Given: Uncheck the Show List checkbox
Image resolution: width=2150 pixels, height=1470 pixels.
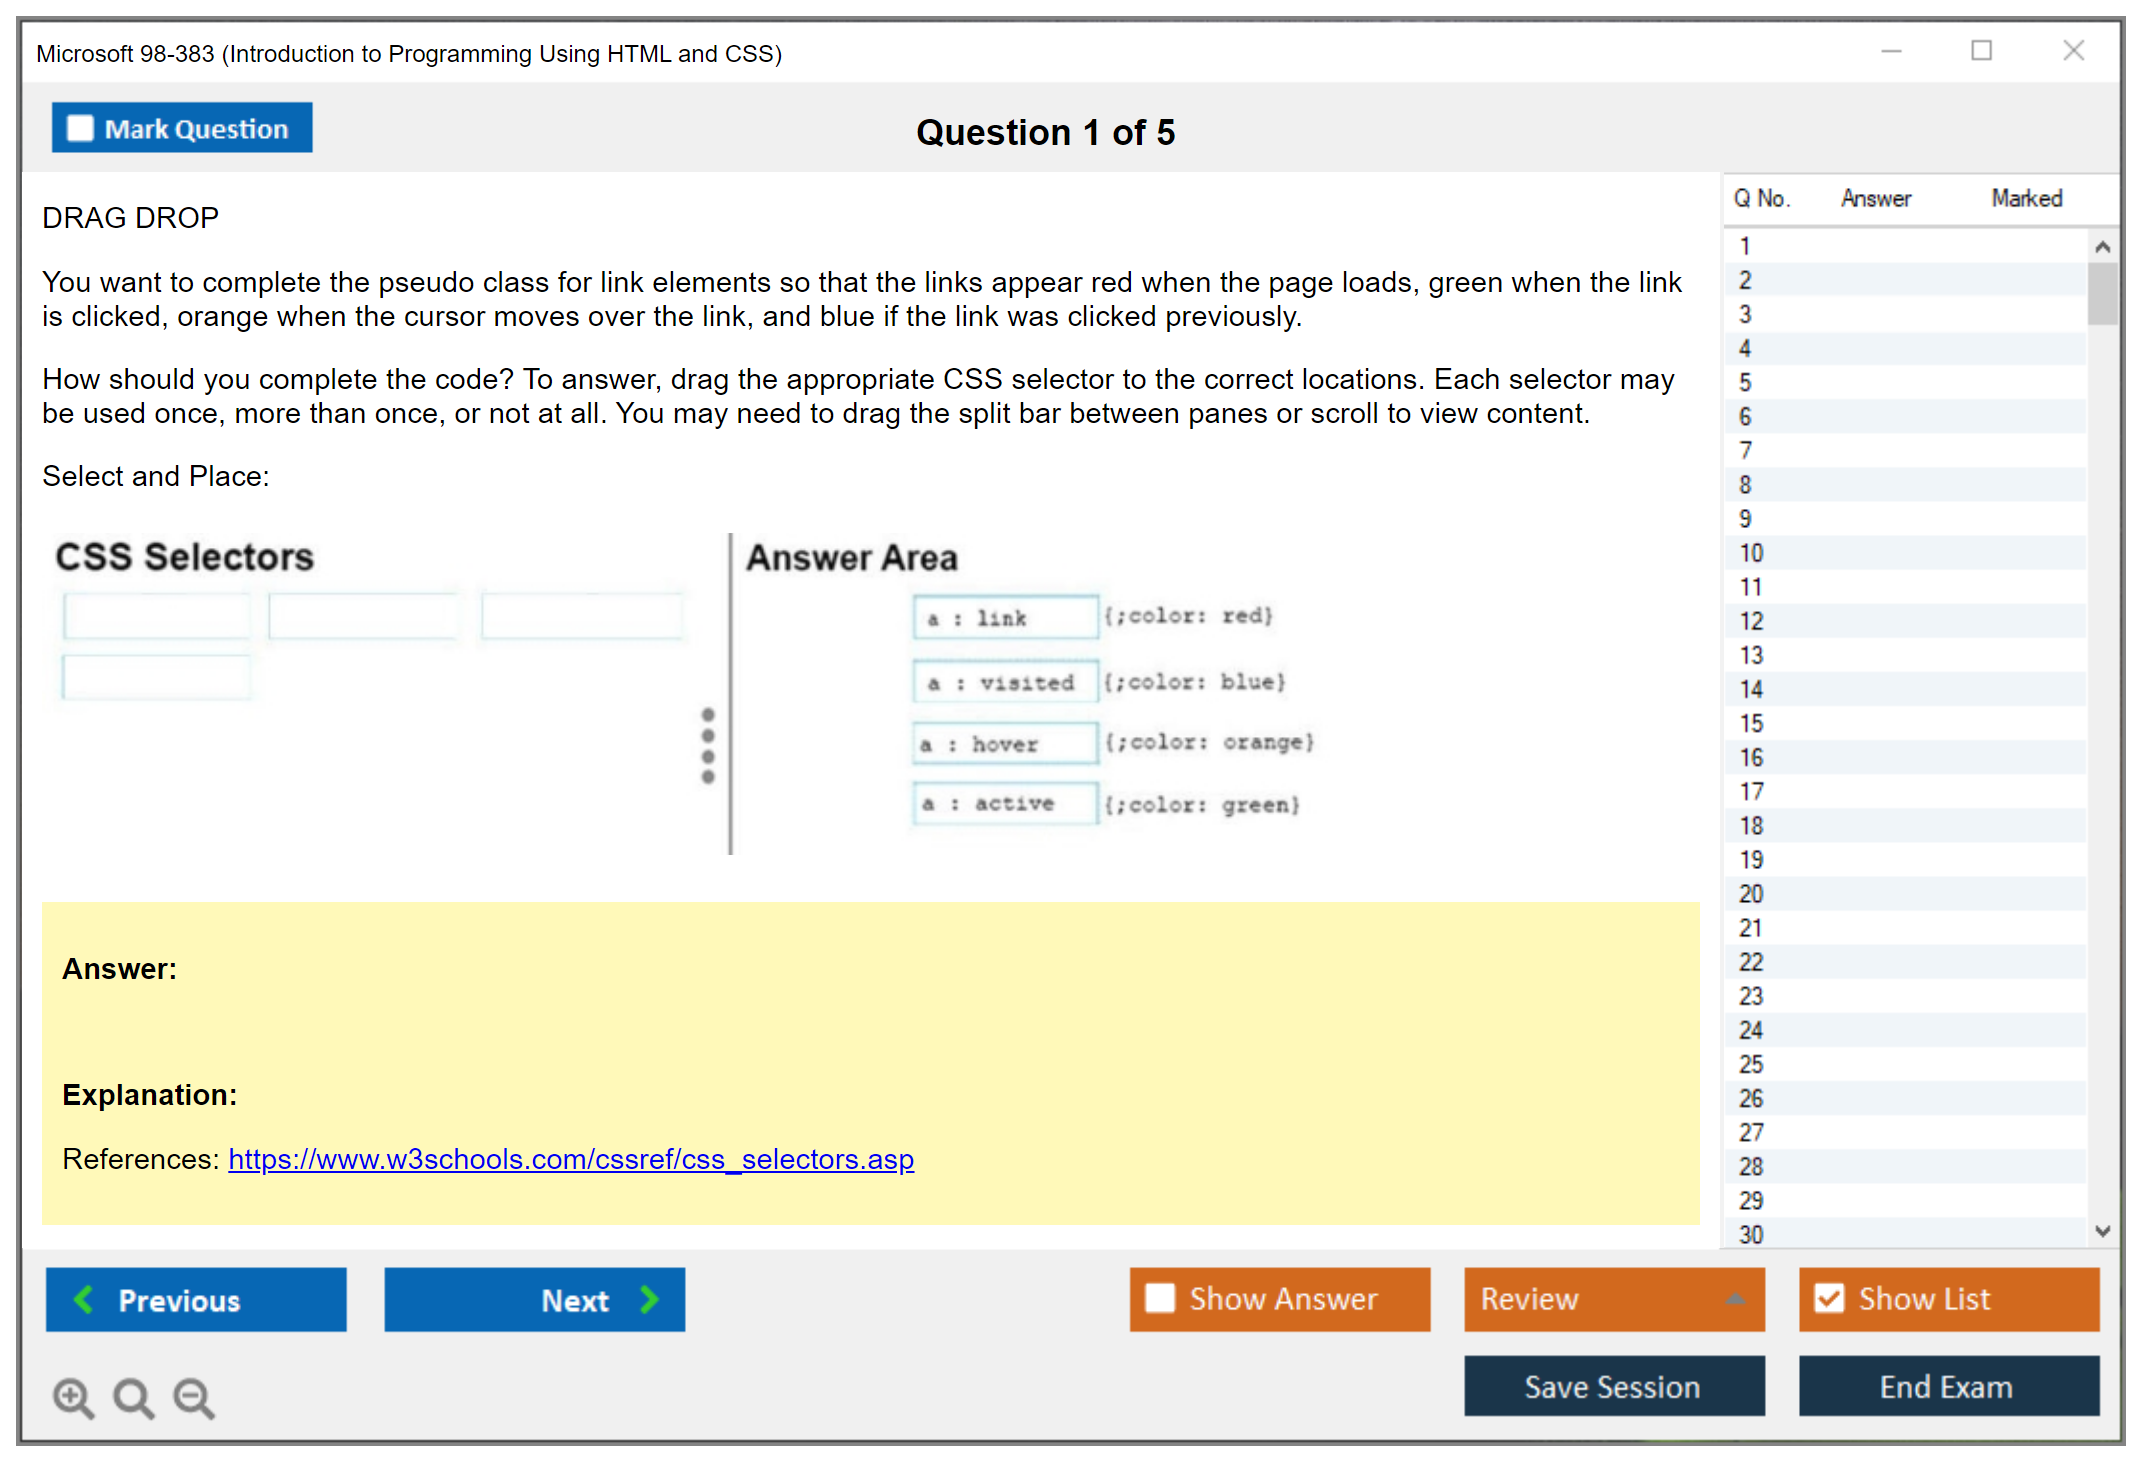Looking at the screenshot, I should point(1829,1298).
